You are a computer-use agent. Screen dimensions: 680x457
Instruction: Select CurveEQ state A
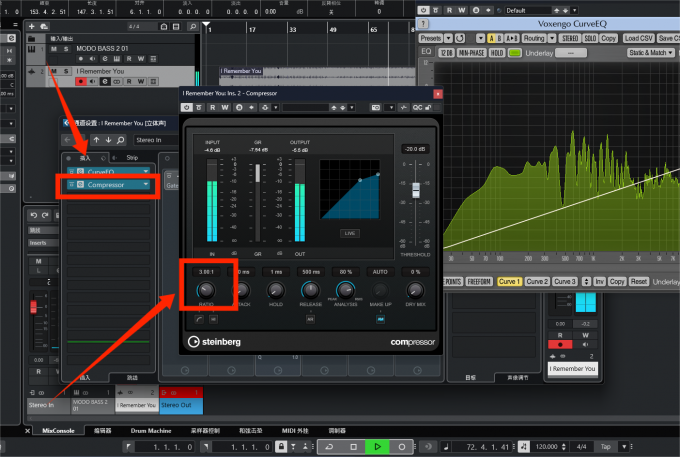pos(491,39)
